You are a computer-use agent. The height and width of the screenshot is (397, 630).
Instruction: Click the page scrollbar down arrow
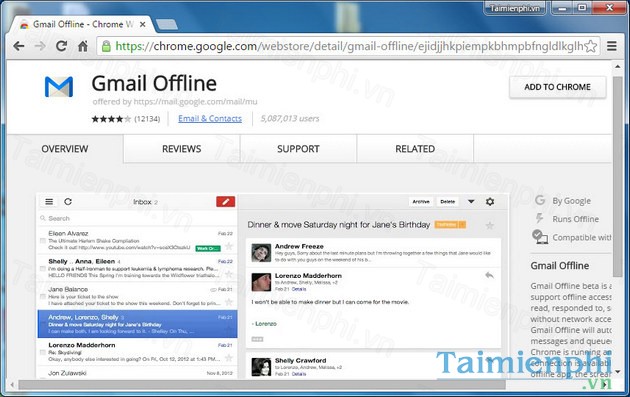[x=618, y=372]
